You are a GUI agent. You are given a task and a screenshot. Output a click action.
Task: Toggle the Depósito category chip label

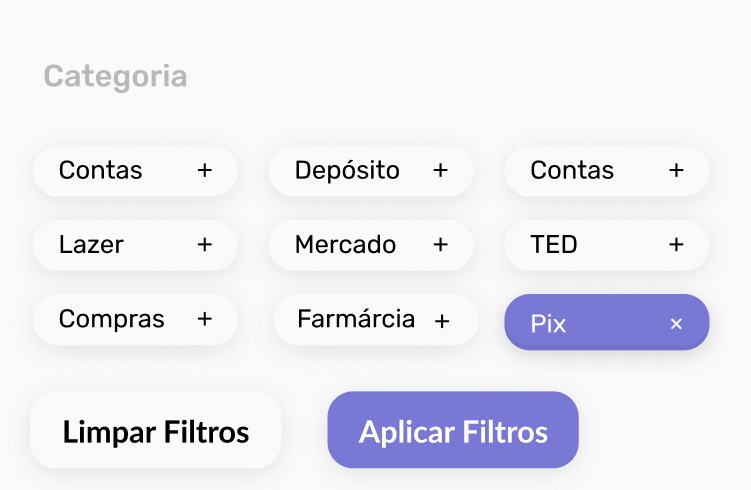[347, 171]
